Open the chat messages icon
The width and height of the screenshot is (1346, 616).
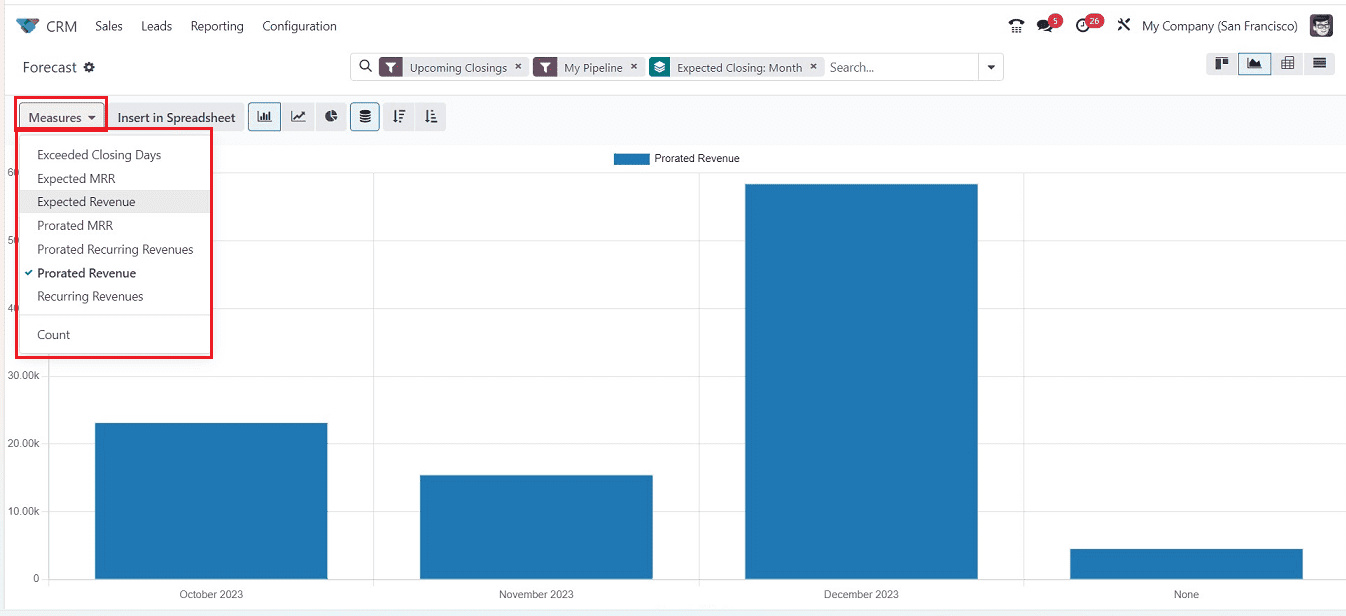(1046, 26)
